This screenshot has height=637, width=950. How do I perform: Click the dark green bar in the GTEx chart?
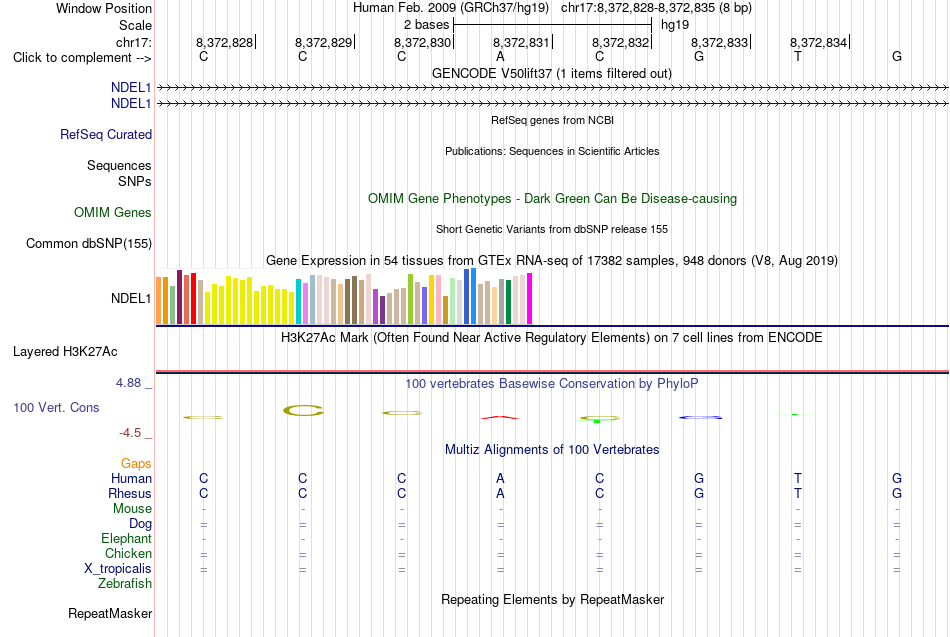tap(508, 302)
